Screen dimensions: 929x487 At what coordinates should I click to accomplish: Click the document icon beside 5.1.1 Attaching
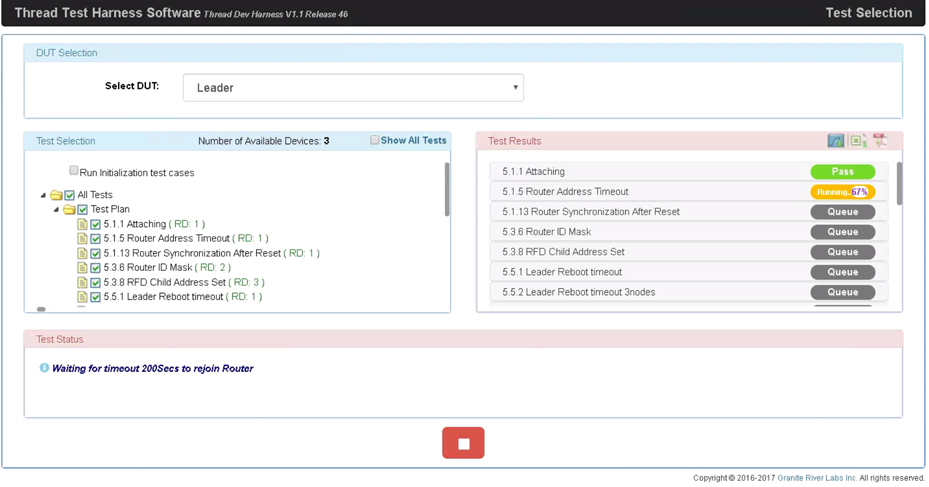tap(83, 225)
